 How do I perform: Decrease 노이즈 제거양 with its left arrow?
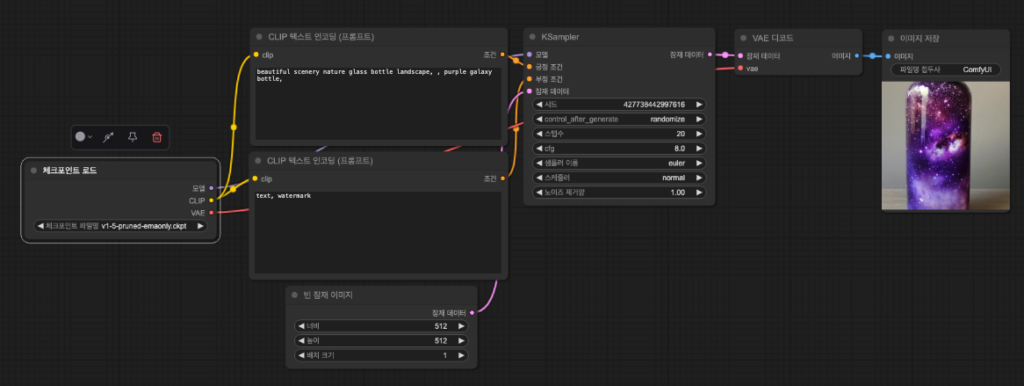click(x=539, y=192)
